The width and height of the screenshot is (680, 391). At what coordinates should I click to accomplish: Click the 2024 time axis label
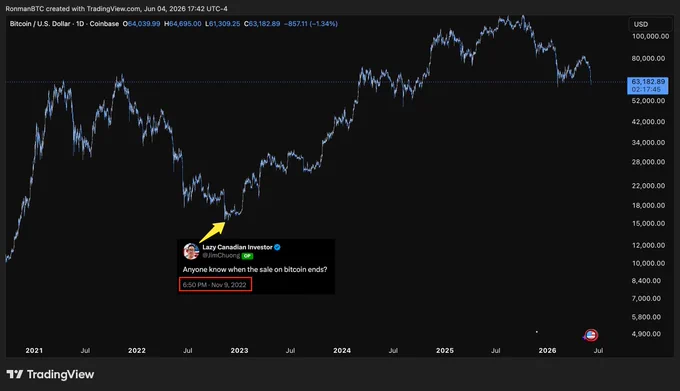pos(342,351)
